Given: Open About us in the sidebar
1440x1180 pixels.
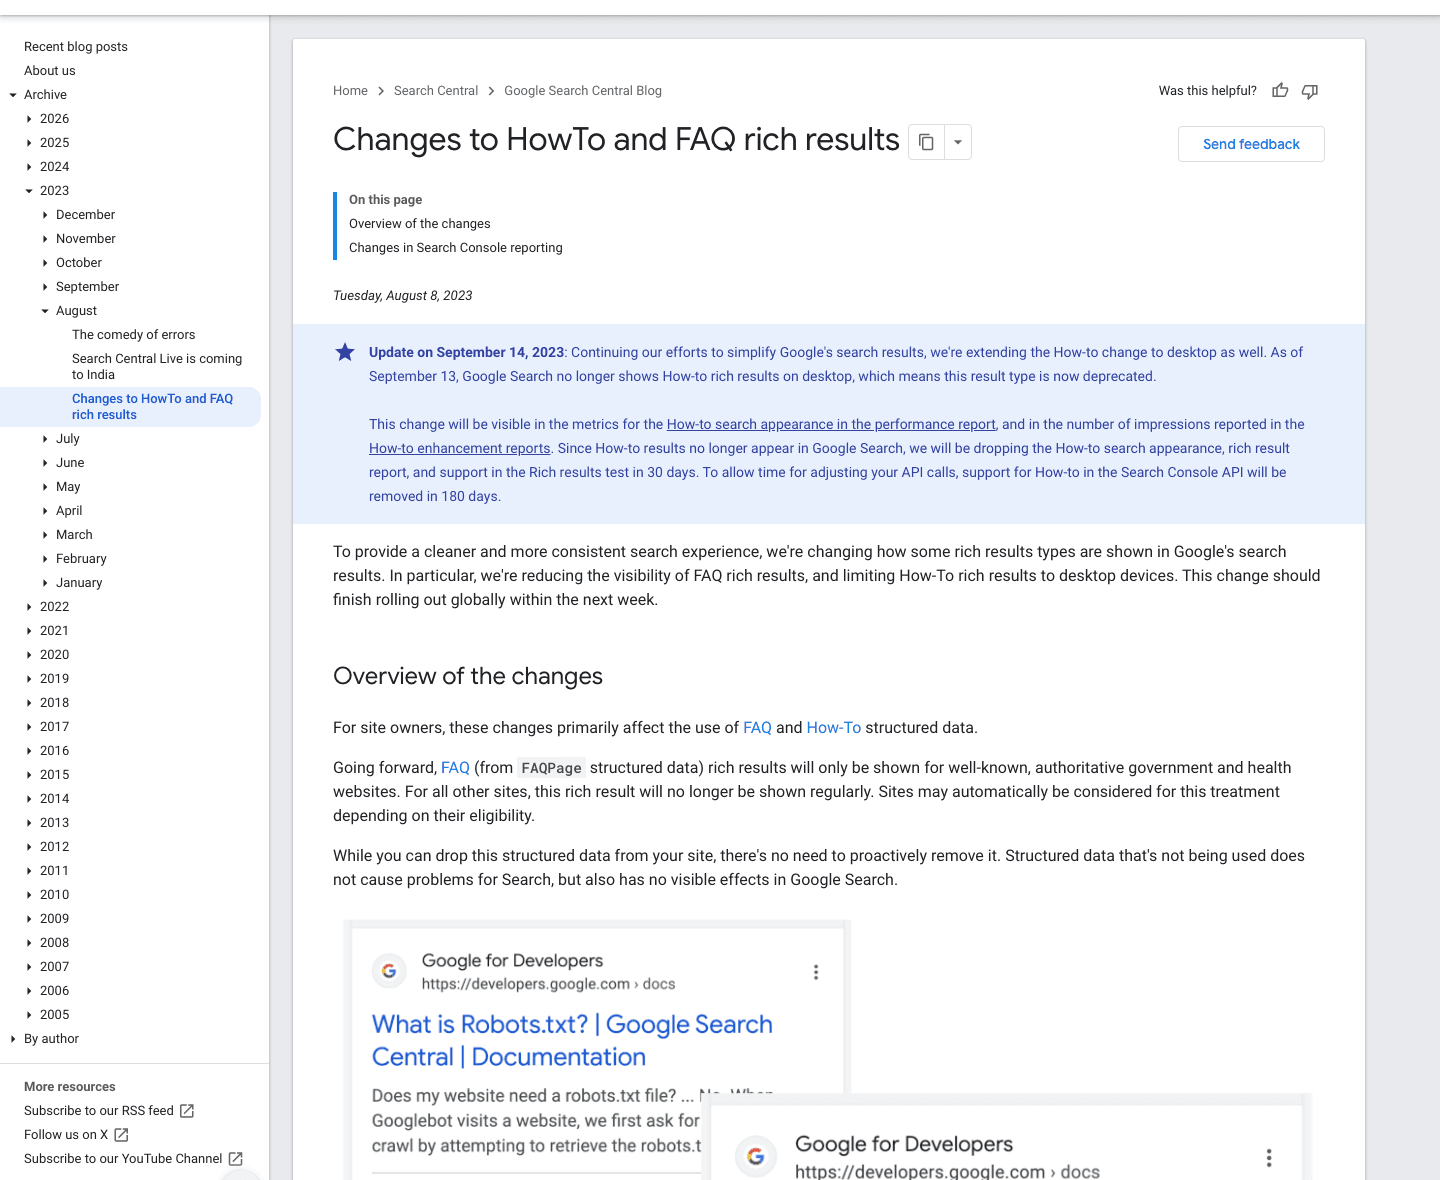Looking at the screenshot, I should pyautogui.click(x=50, y=71).
